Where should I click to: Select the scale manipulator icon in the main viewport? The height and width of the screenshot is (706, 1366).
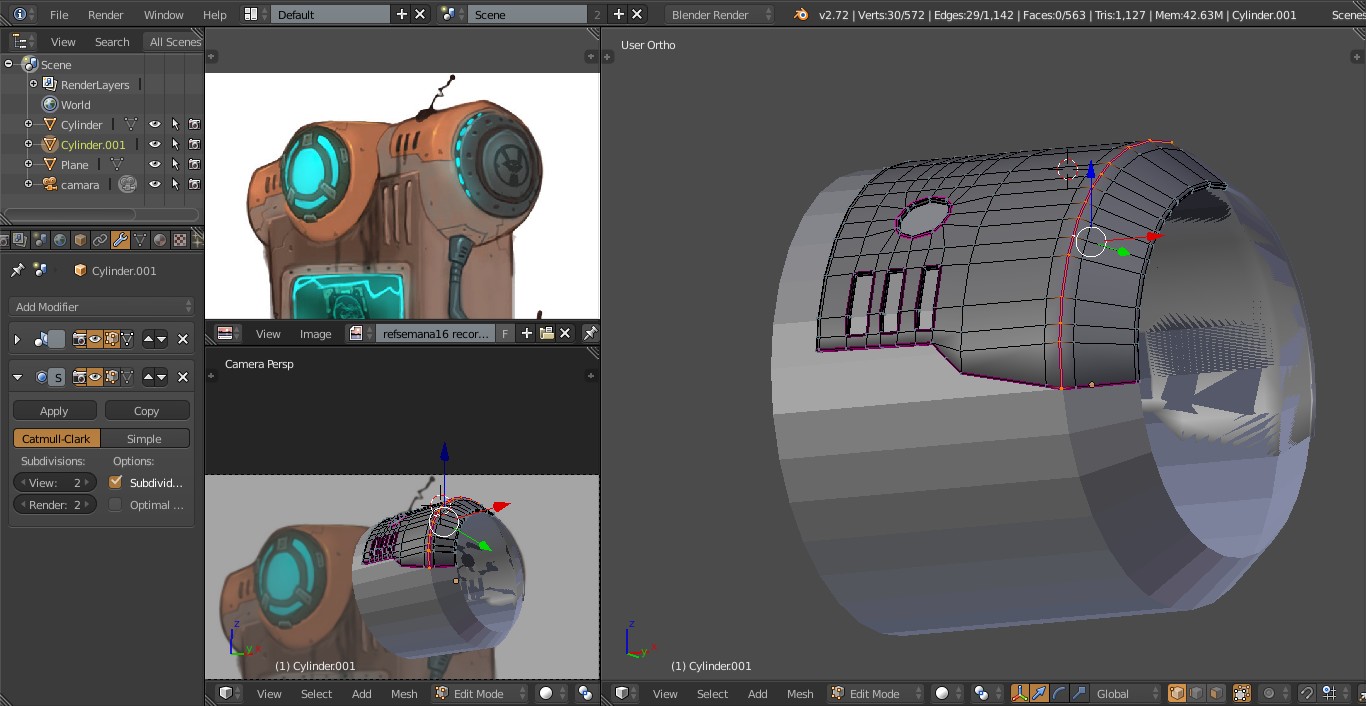point(1079,693)
